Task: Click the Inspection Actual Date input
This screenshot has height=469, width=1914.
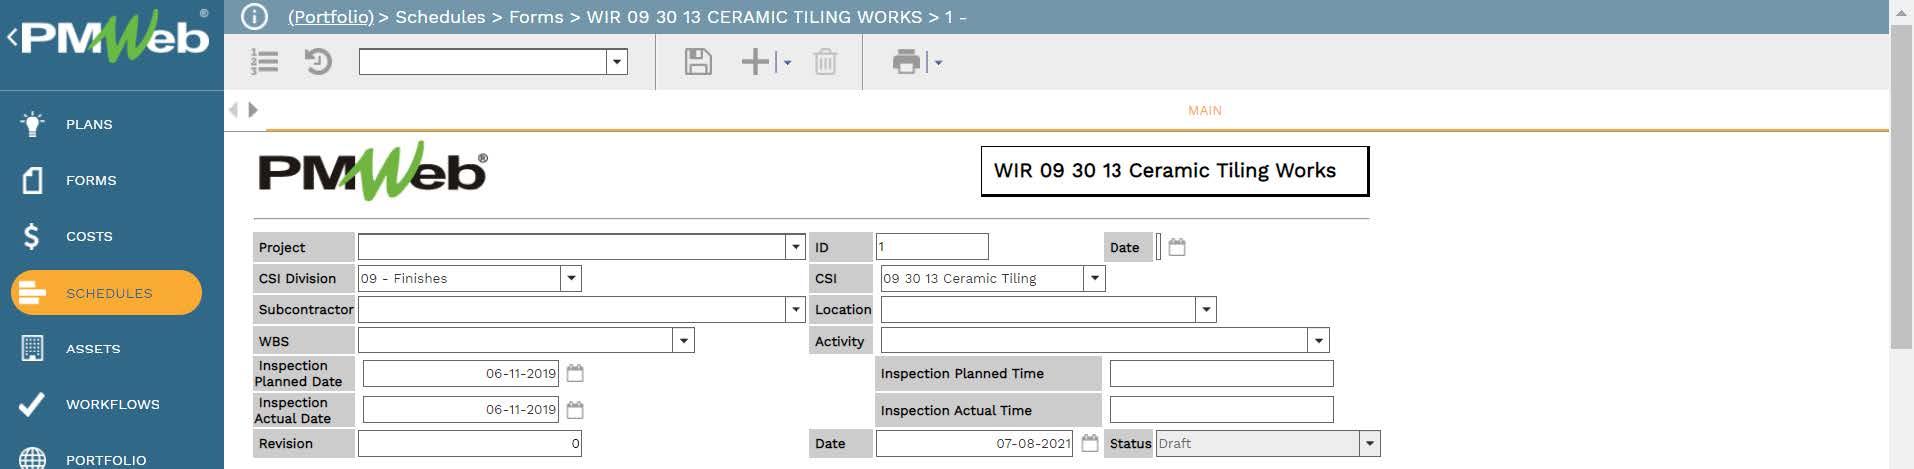Action: tap(461, 409)
